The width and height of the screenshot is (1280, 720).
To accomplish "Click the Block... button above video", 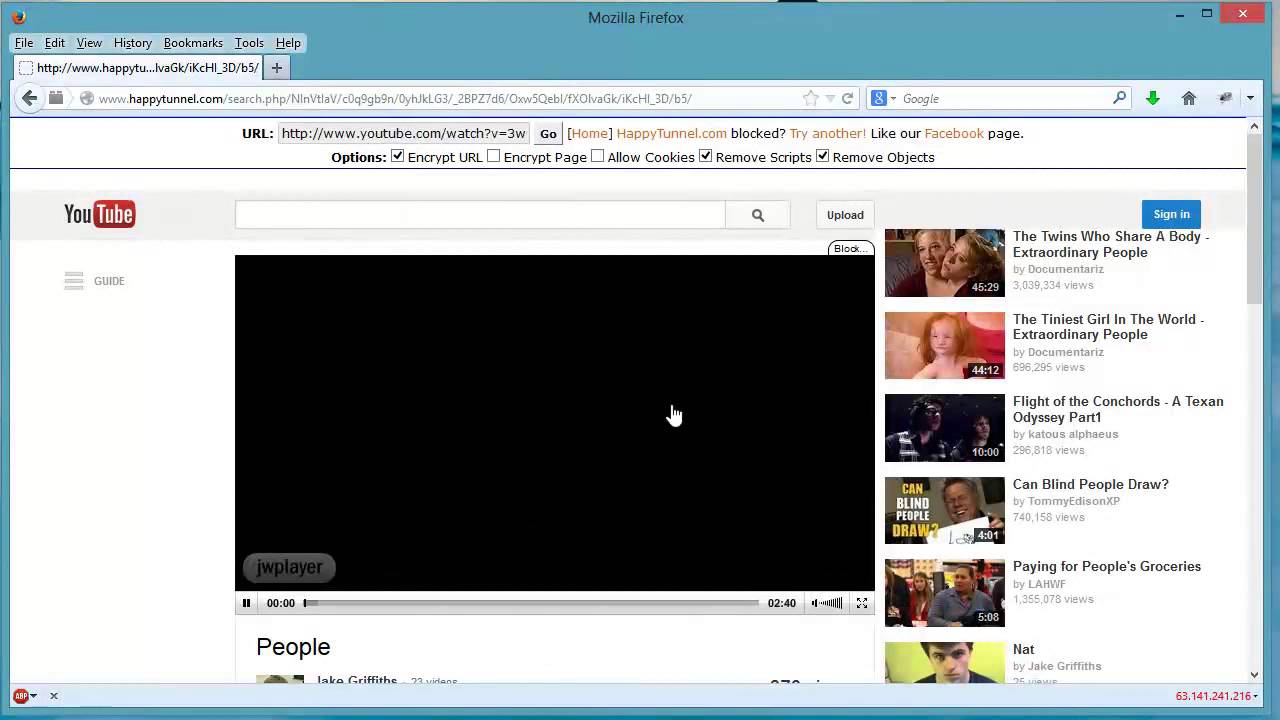I will pyautogui.click(x=851, y=248).
